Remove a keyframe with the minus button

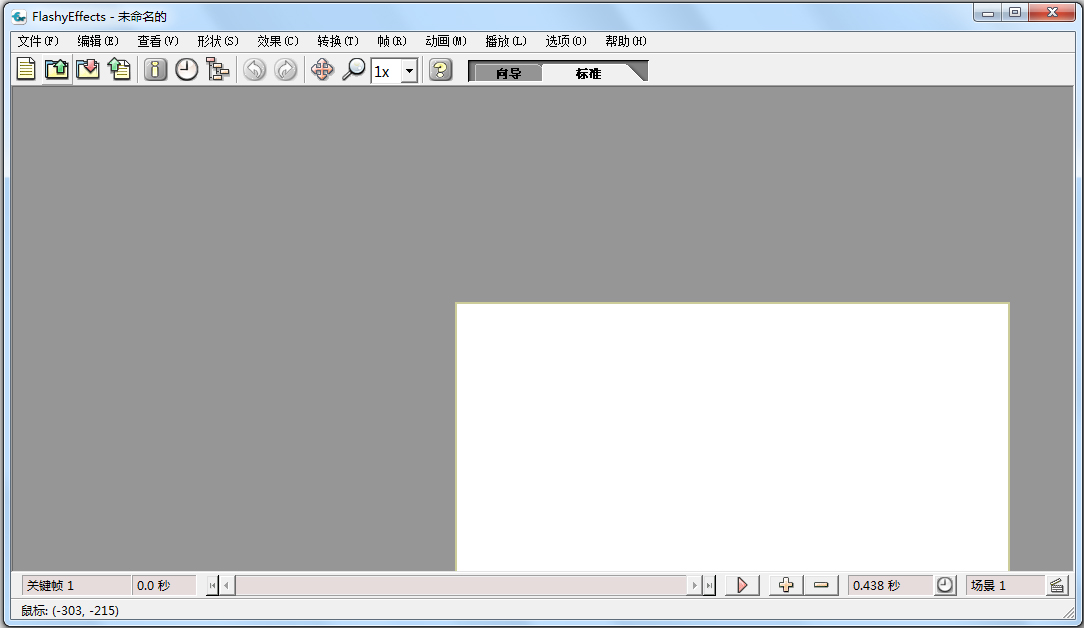821,585
